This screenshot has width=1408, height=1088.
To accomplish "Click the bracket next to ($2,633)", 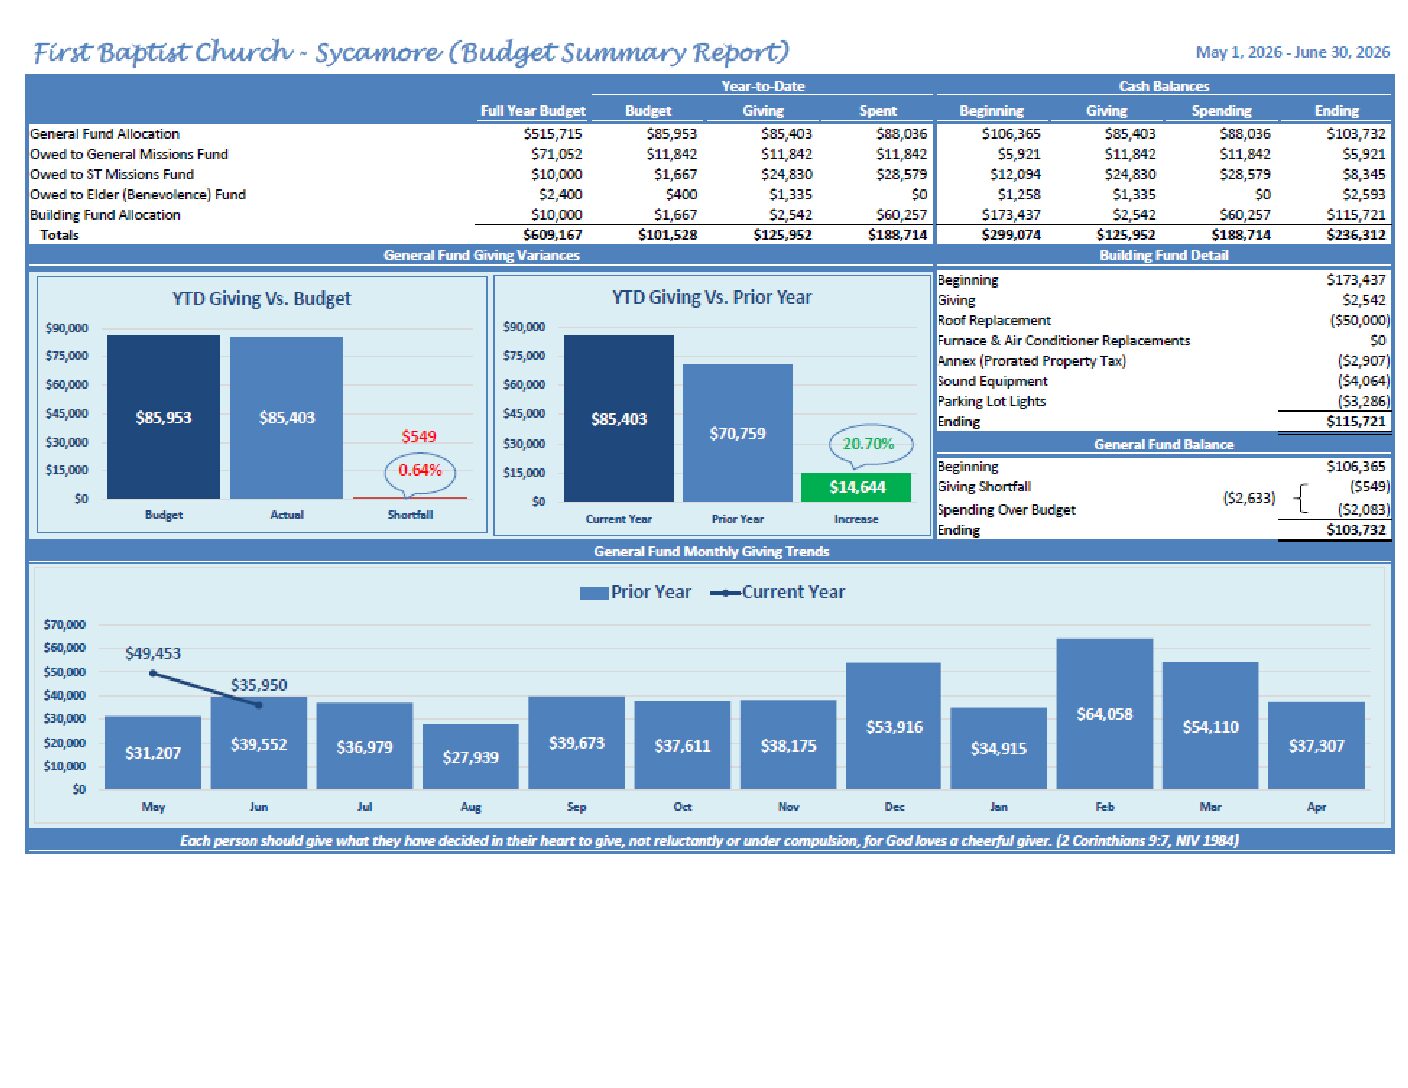I will point(1299,497).
